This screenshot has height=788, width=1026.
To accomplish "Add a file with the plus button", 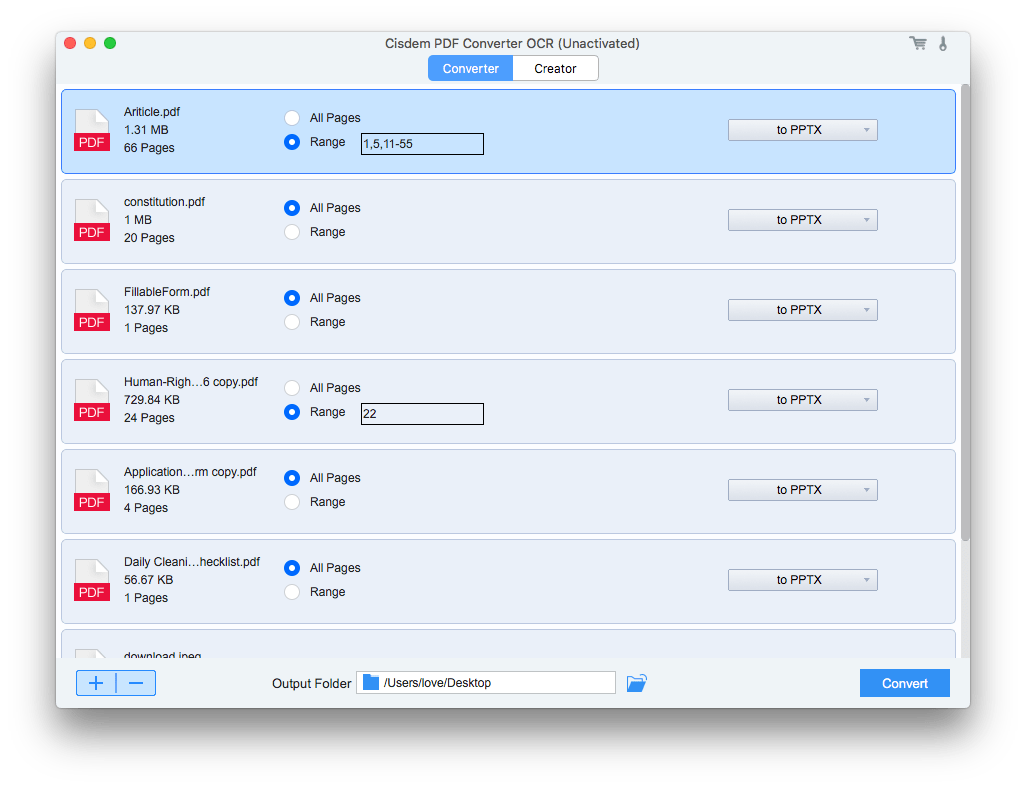I will 96,683.
